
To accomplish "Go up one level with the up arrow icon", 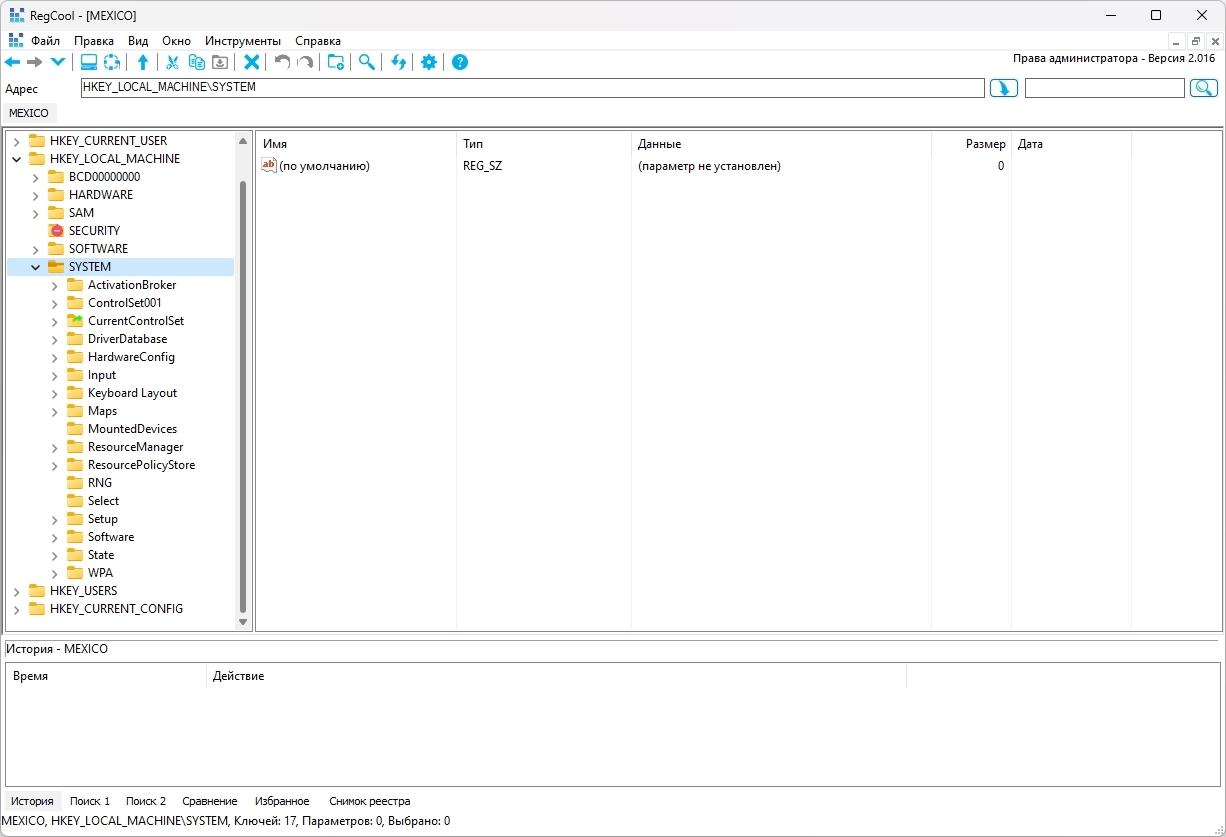I will coord(143,62).
